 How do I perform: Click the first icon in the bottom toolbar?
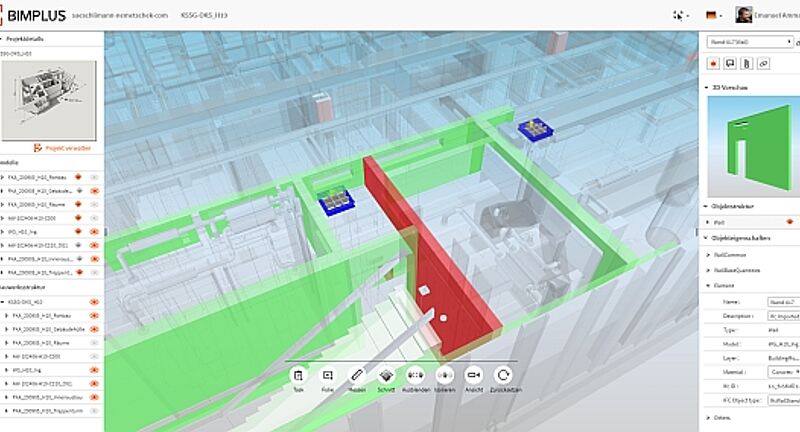click(x=298, y=375)
